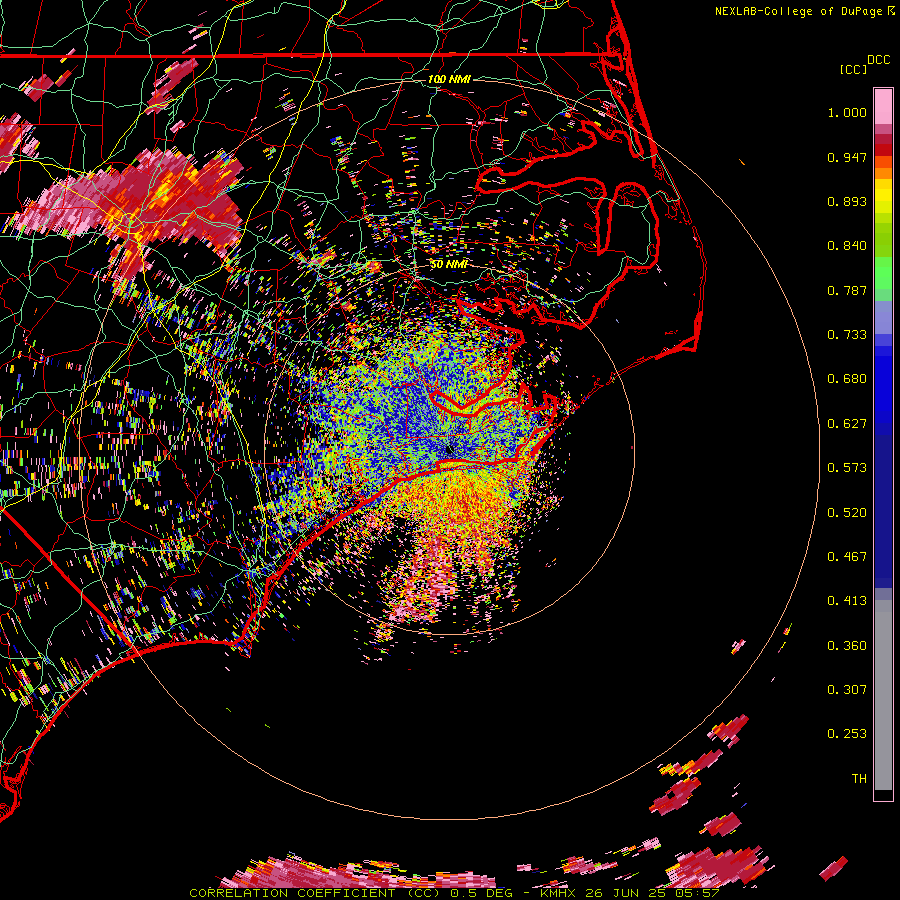Select the 0.307 scale value

tap(847, 690)
